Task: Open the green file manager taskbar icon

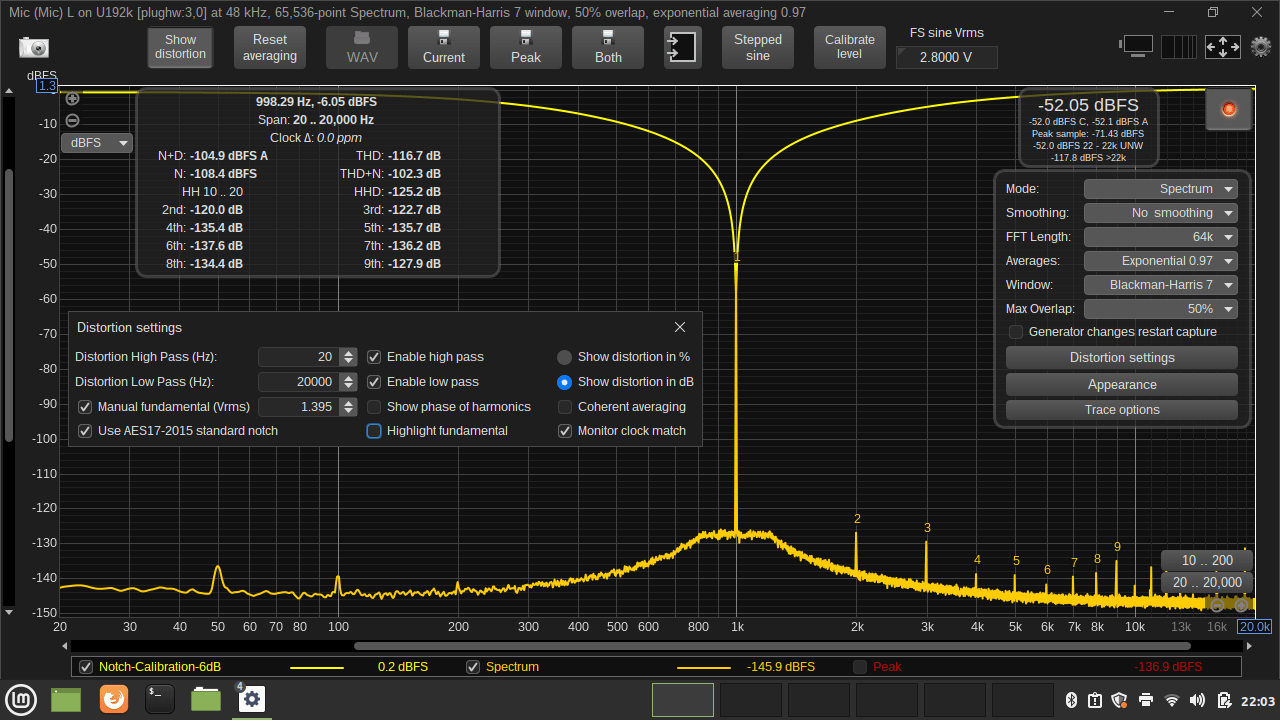Action: coord(206,699)
